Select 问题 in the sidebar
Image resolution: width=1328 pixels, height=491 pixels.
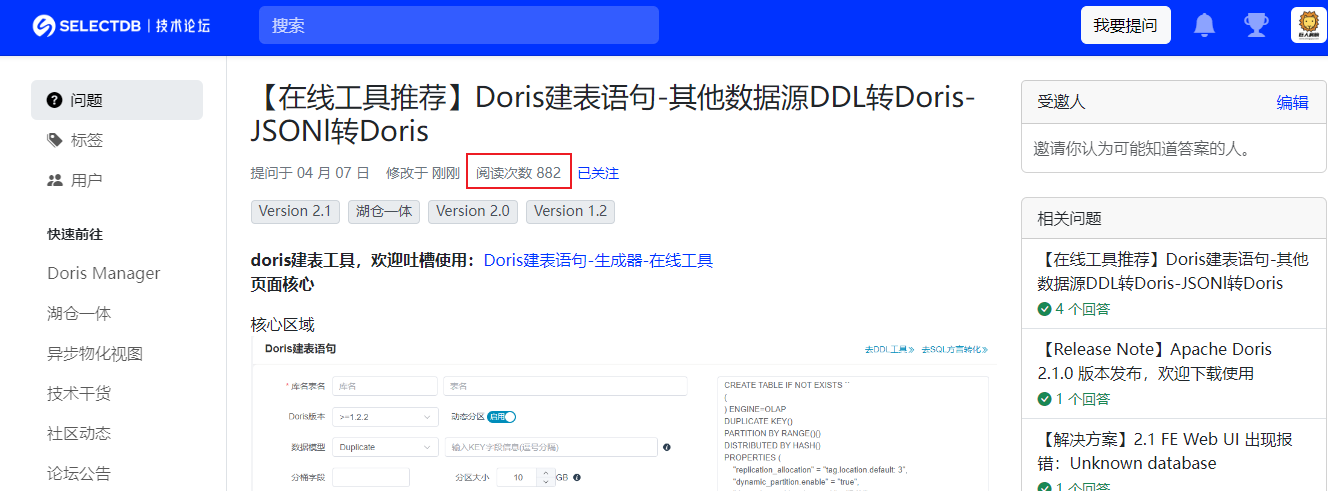117,100
